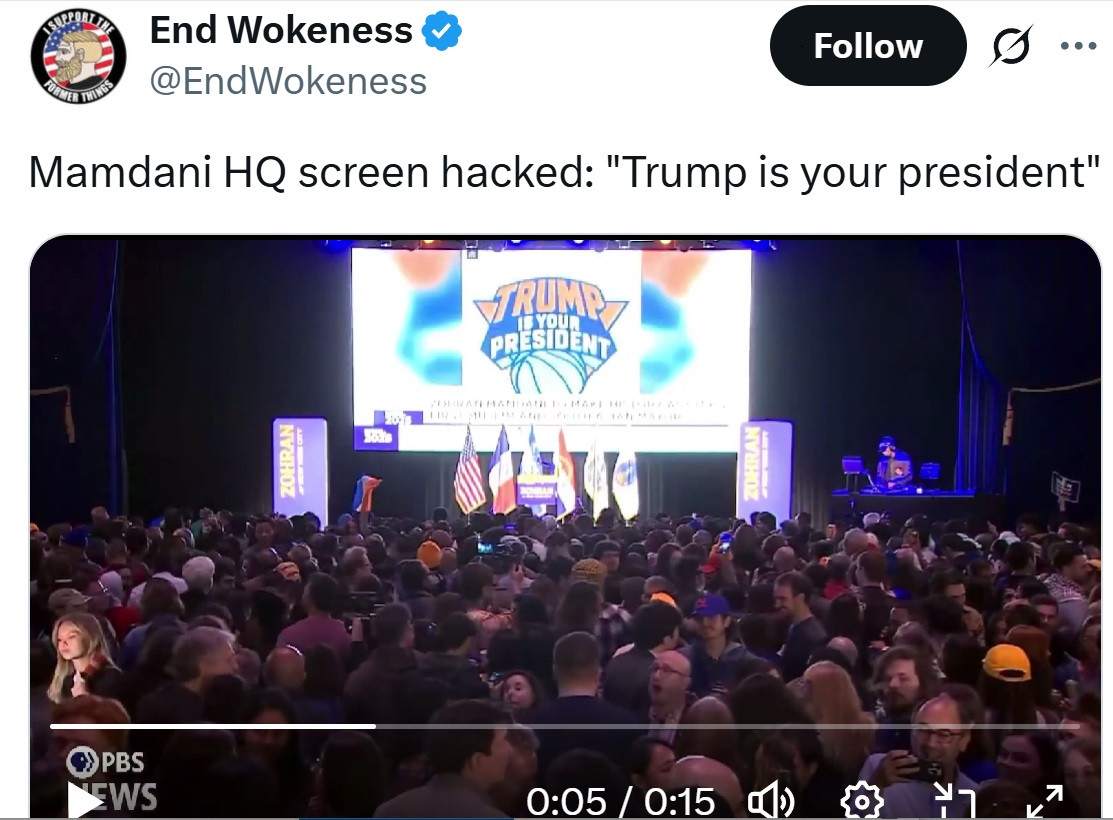This screenshot has width=1113, height=820.
Task: Click the white played portion of the progress bar
Action: point(212,726)
